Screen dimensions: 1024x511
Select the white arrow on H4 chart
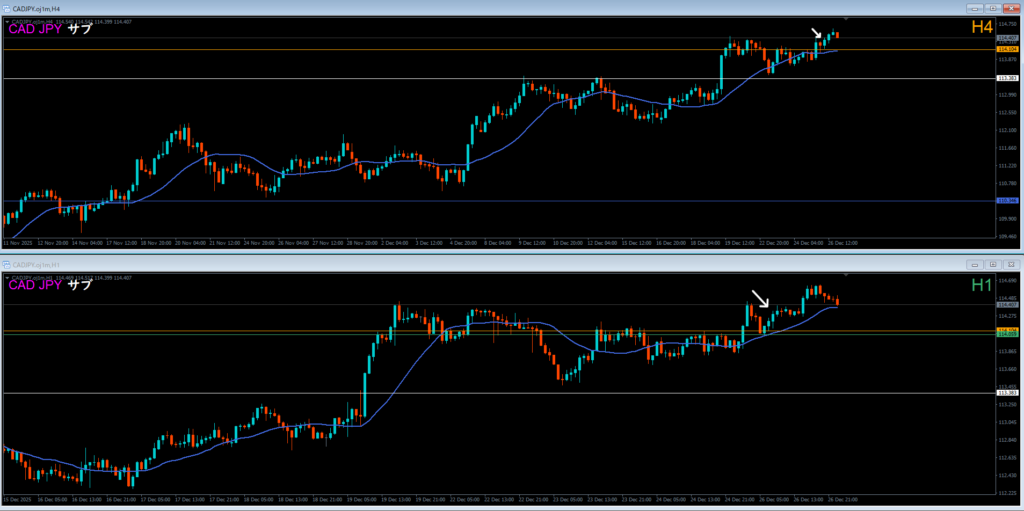tap(817, 34)
